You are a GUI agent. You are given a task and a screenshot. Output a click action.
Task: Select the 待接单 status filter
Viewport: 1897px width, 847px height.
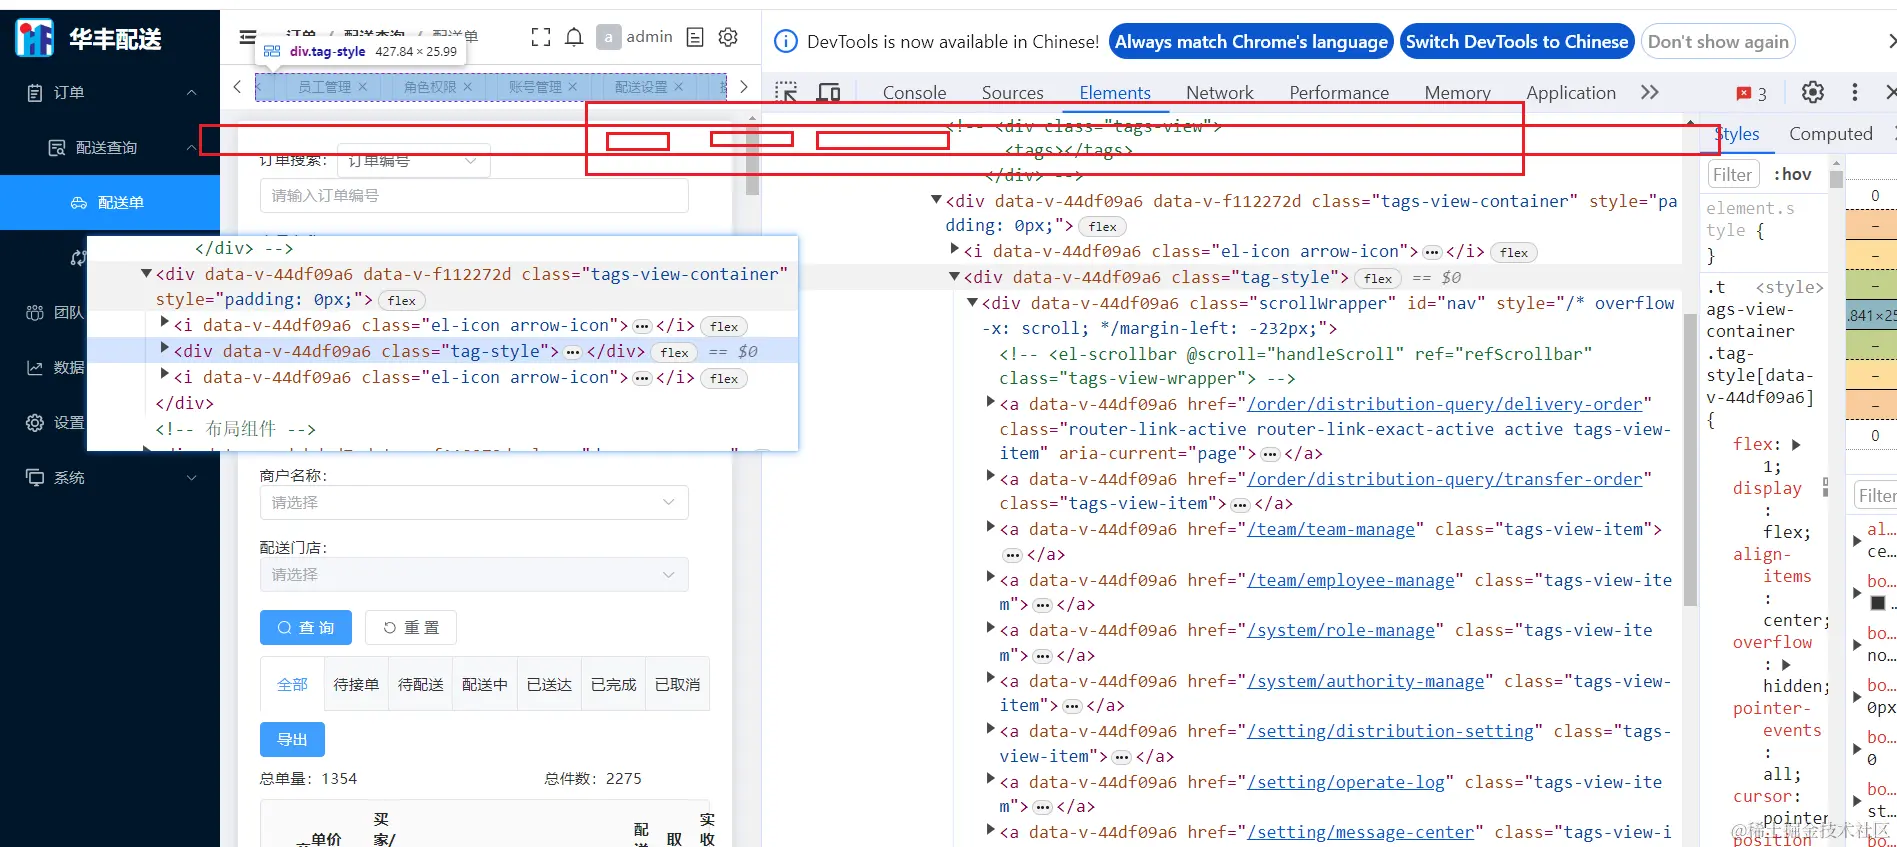pos(356,684)
